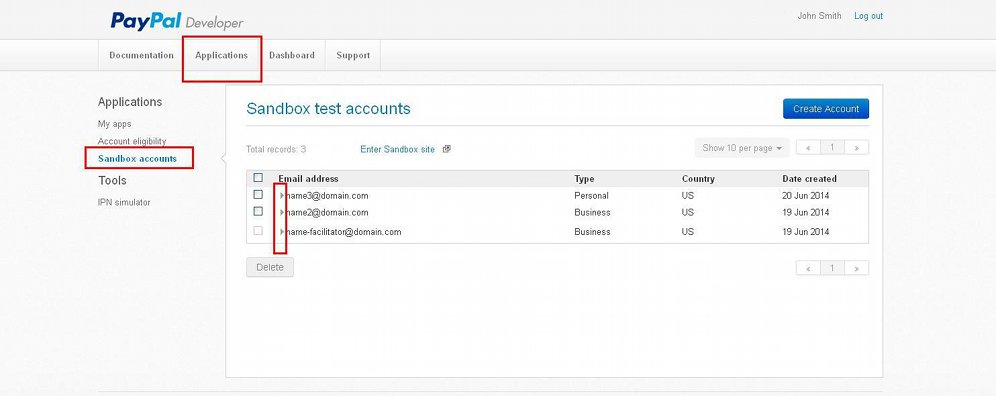Click the Sandbox test accounts heading
Viewport: 996px width, 396px height.
click(328, 109)
